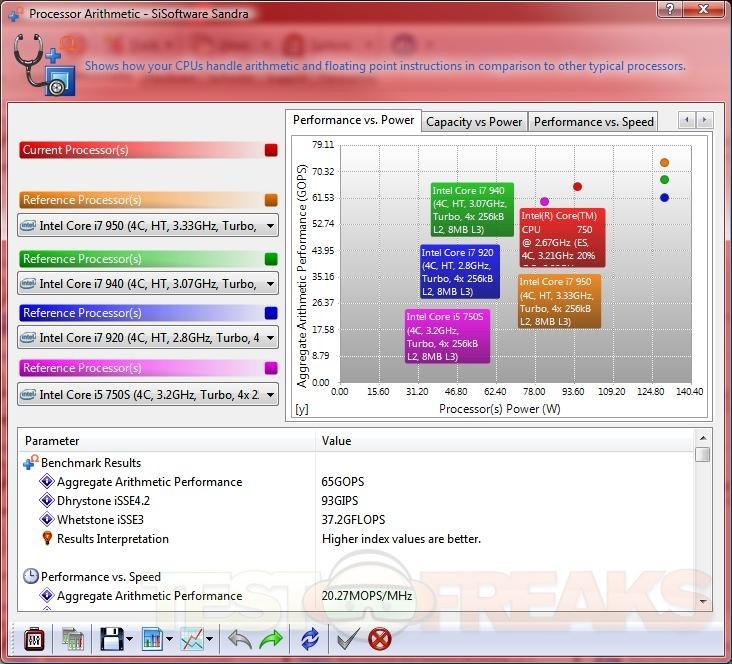Click the blue refresh arrows icon
This screenshot has width=732, height=664.
(x=310, y=637)
